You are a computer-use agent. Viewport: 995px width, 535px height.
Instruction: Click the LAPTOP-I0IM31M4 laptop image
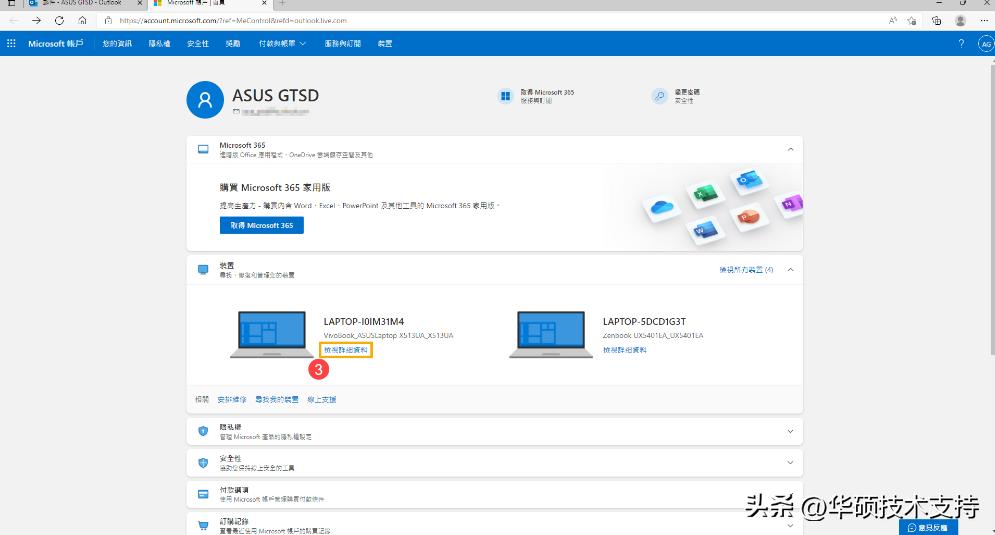pyautogui.click(x=272, y=334)
